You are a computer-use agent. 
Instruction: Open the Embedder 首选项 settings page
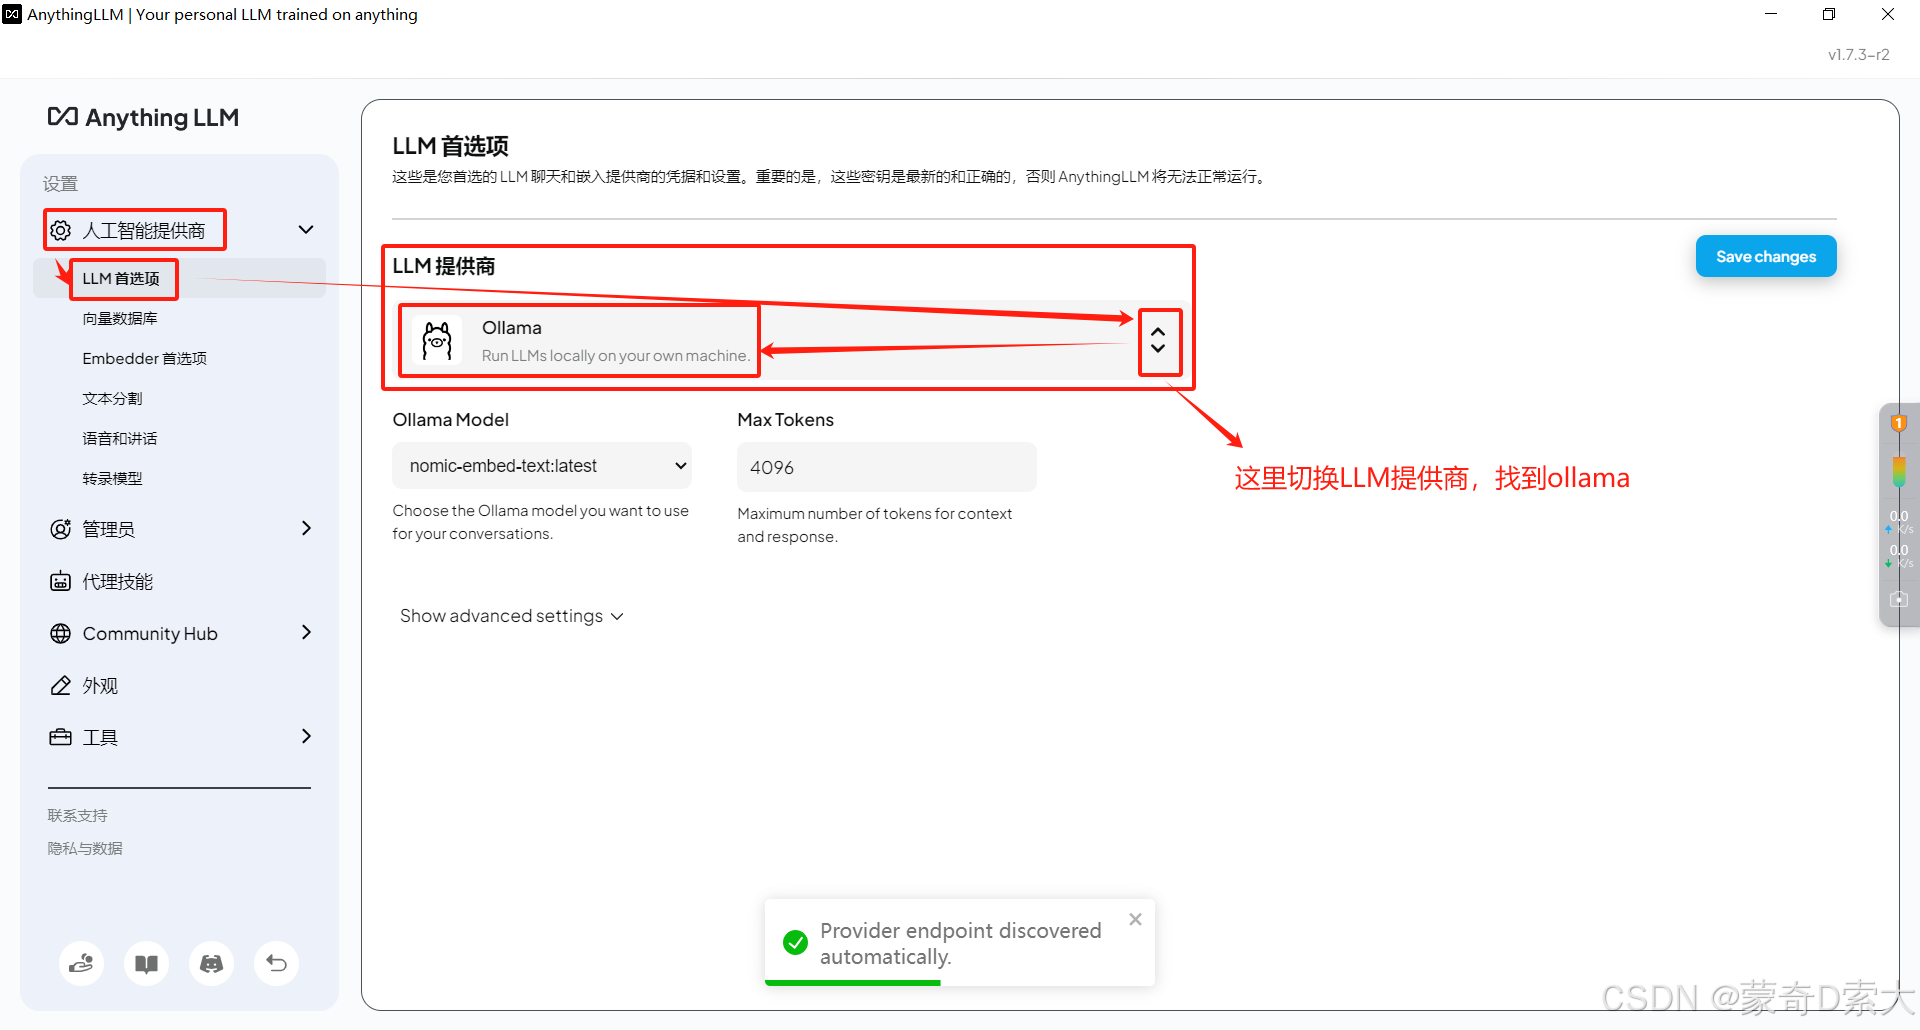point(144,358)
